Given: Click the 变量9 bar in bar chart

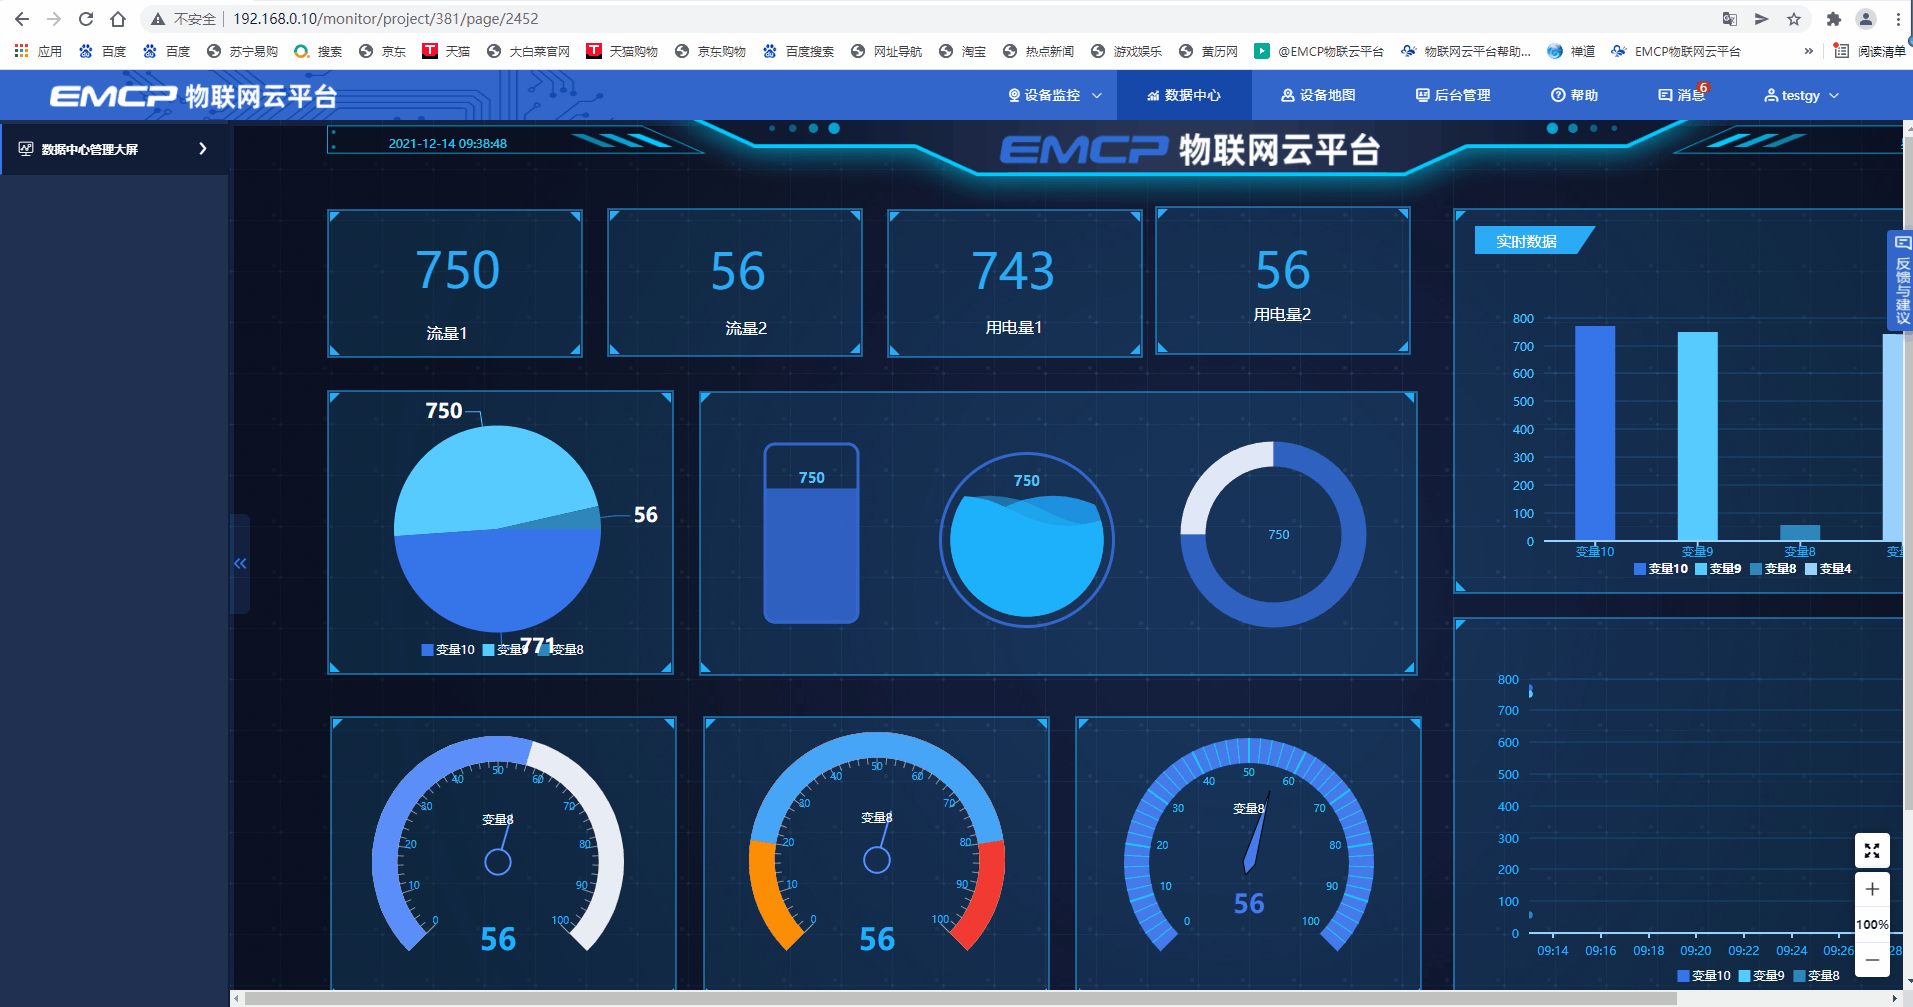Looking at the screenshot, I should click(1698, 436).
